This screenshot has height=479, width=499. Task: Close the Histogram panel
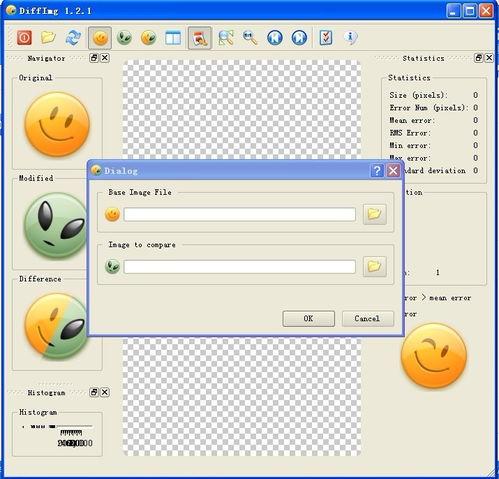(105, 392)
